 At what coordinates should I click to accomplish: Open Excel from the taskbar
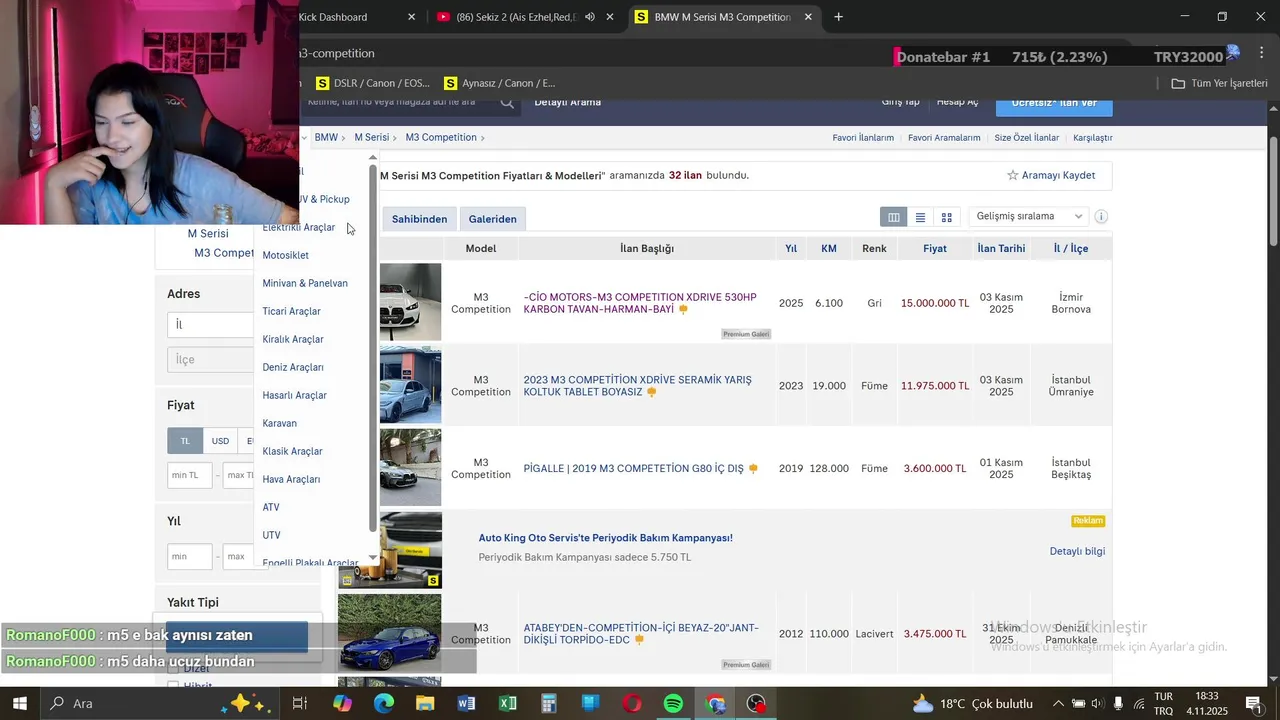pos(508,704)
